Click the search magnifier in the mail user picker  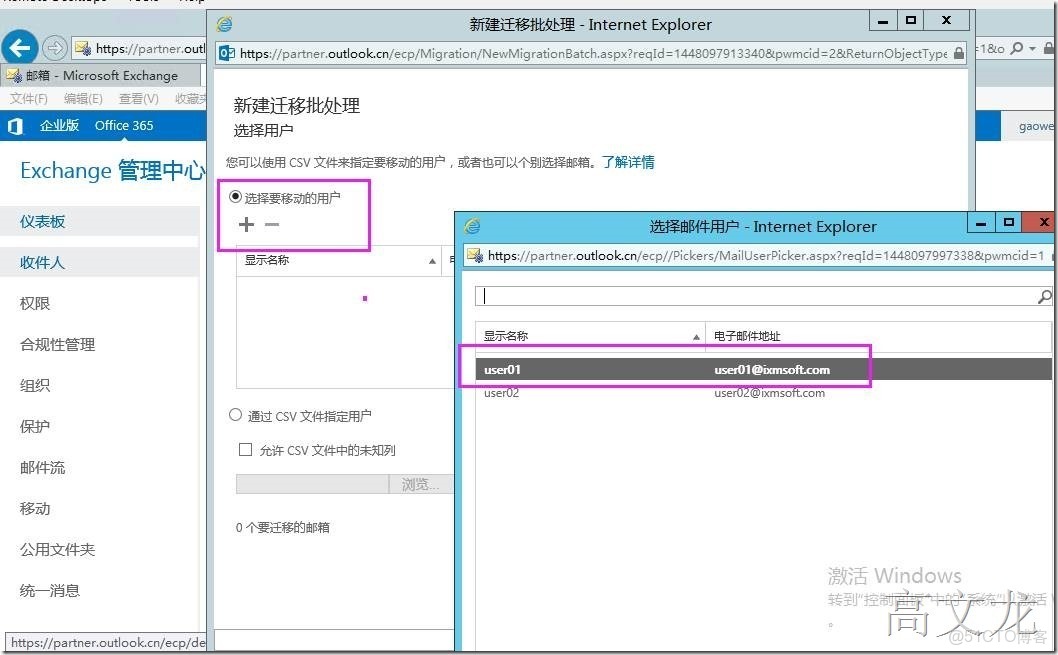point(1044,296)
